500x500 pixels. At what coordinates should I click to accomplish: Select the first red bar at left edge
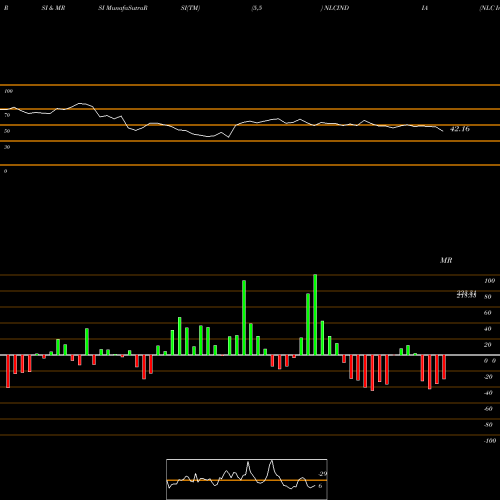[8, 371]
